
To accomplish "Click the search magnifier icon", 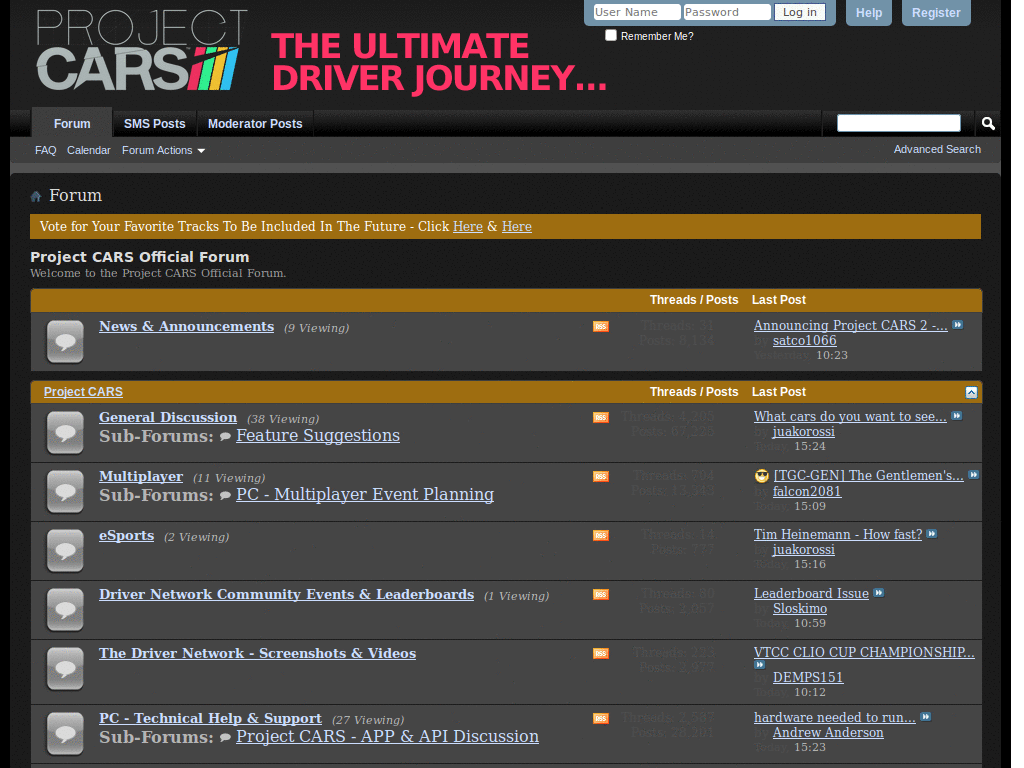I will tap(988, 123).
